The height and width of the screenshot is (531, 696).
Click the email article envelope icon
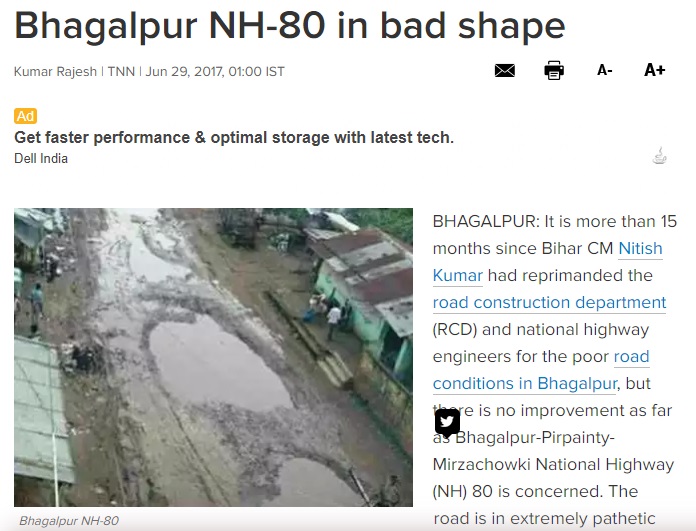pyautogui.click(x=505, y=70)
